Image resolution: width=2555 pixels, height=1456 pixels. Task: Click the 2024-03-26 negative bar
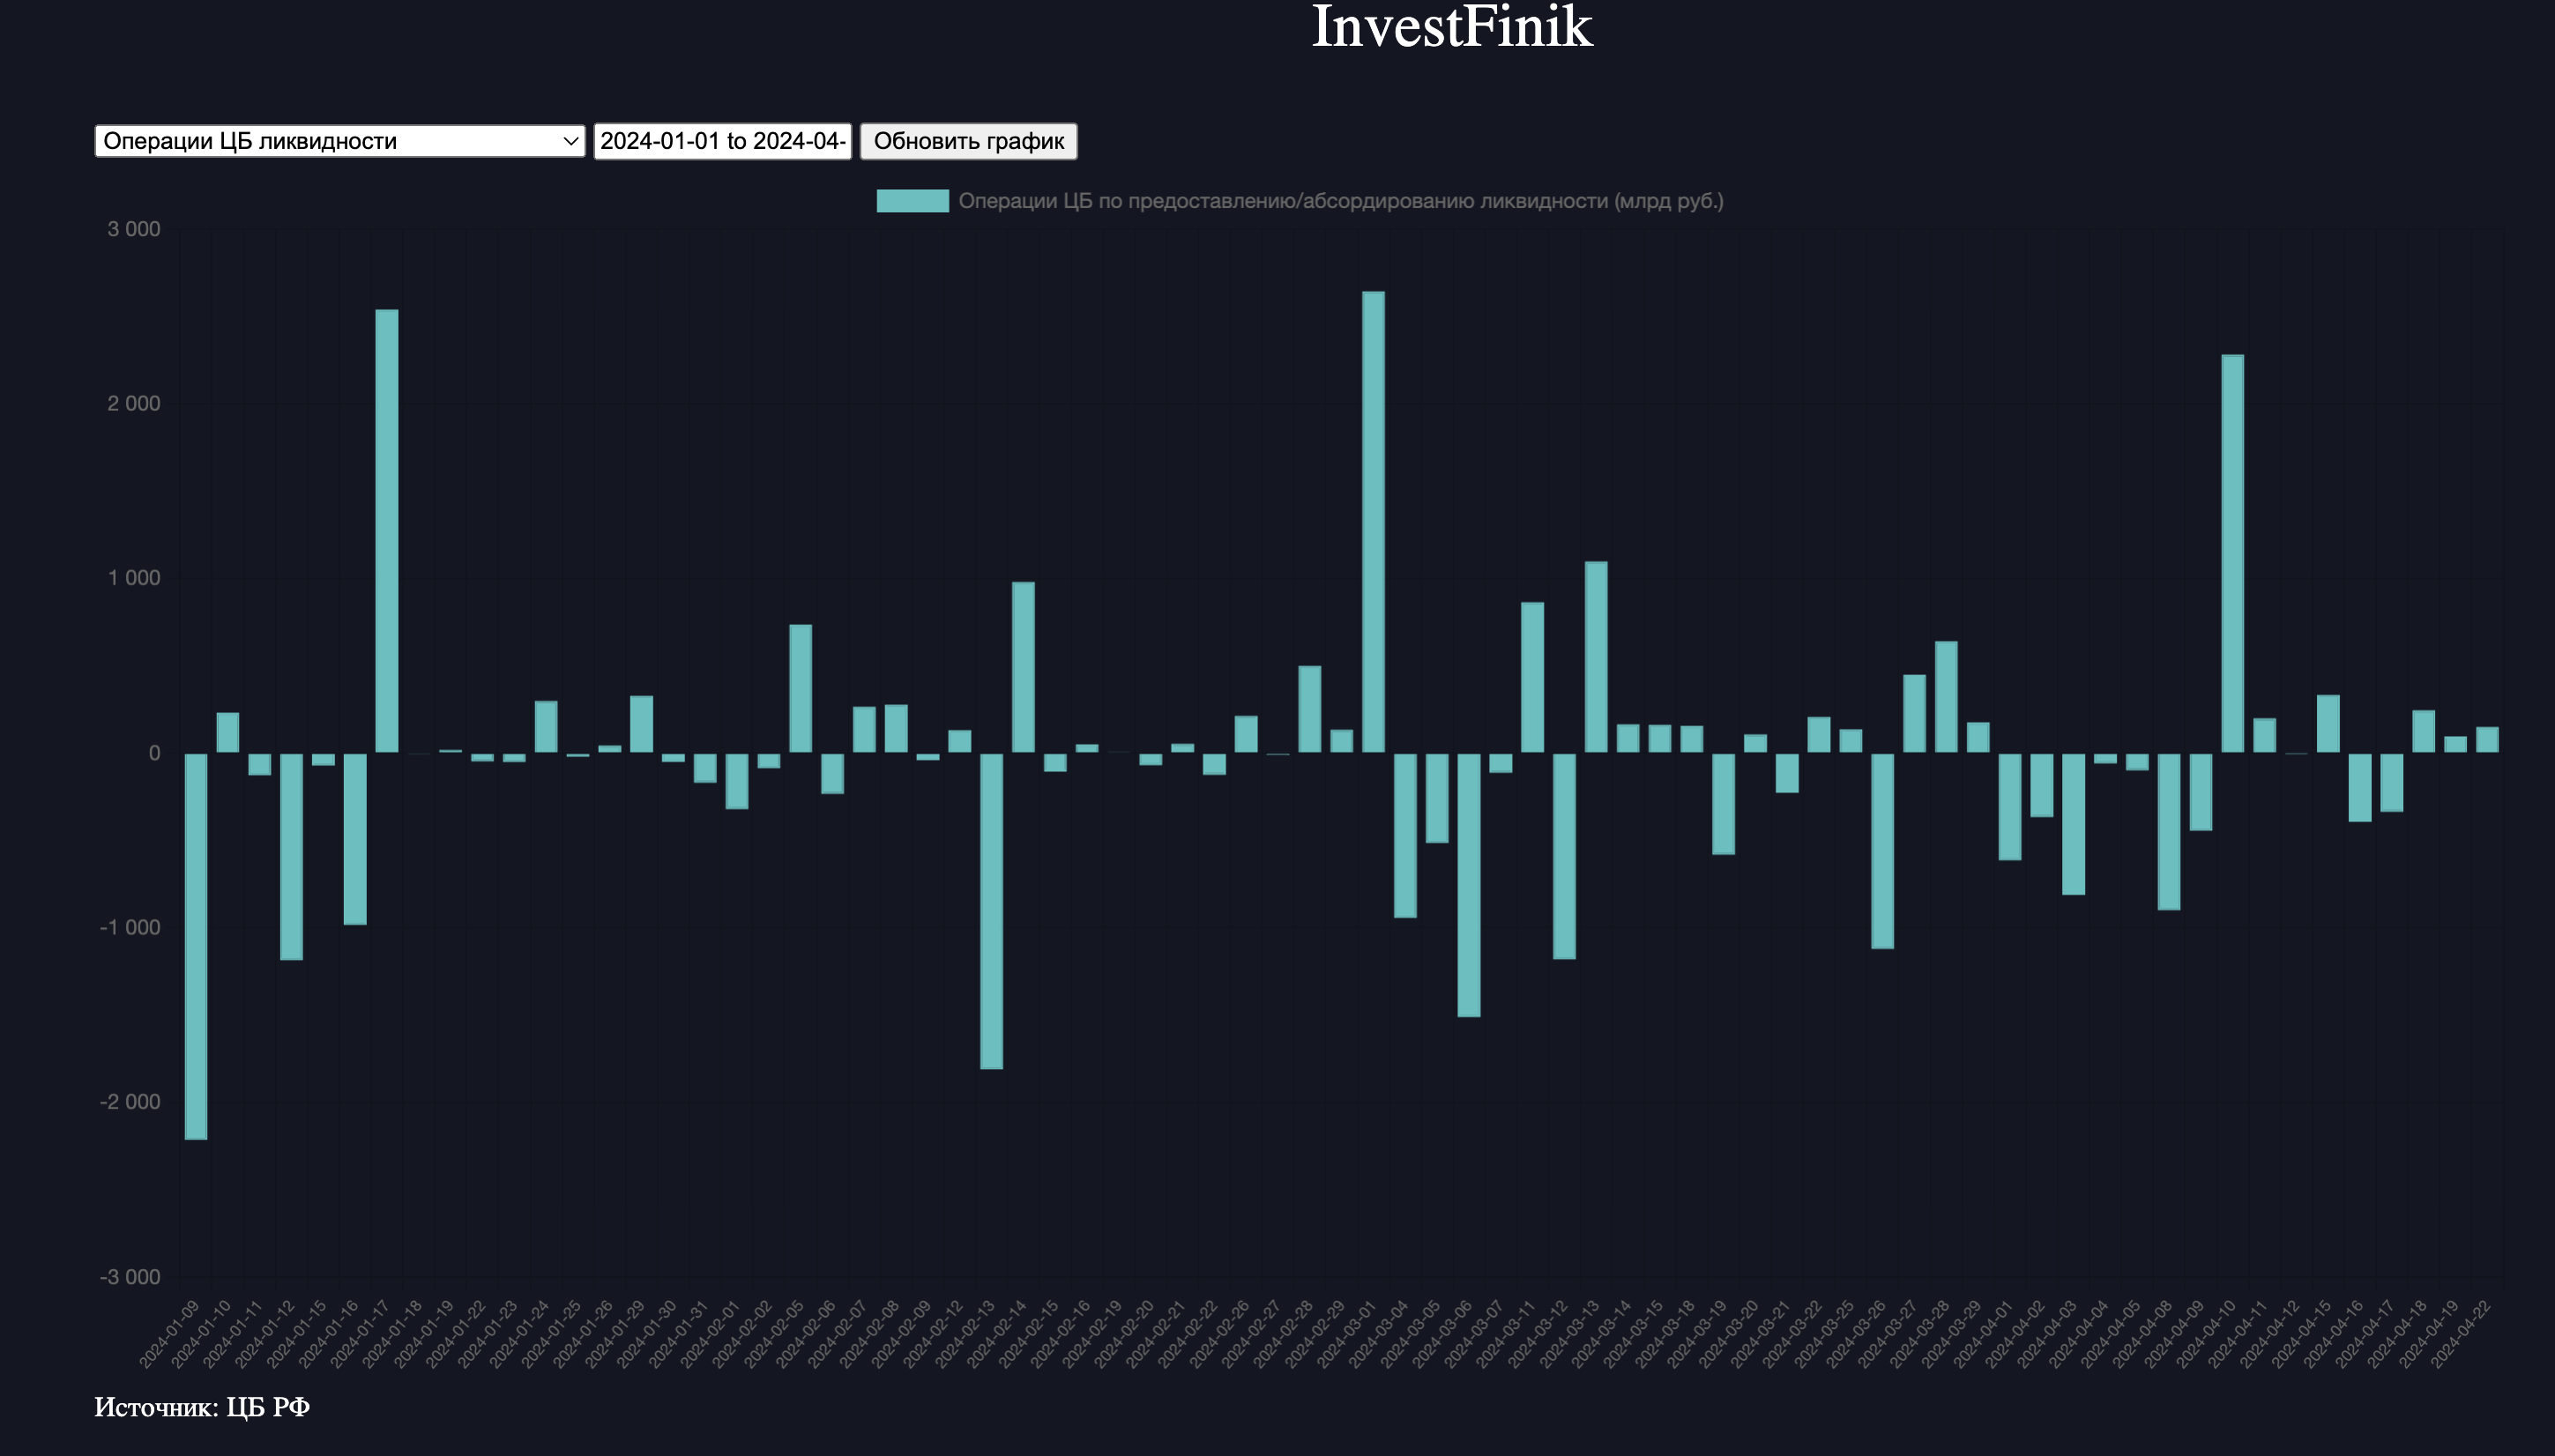point(1882,850)
